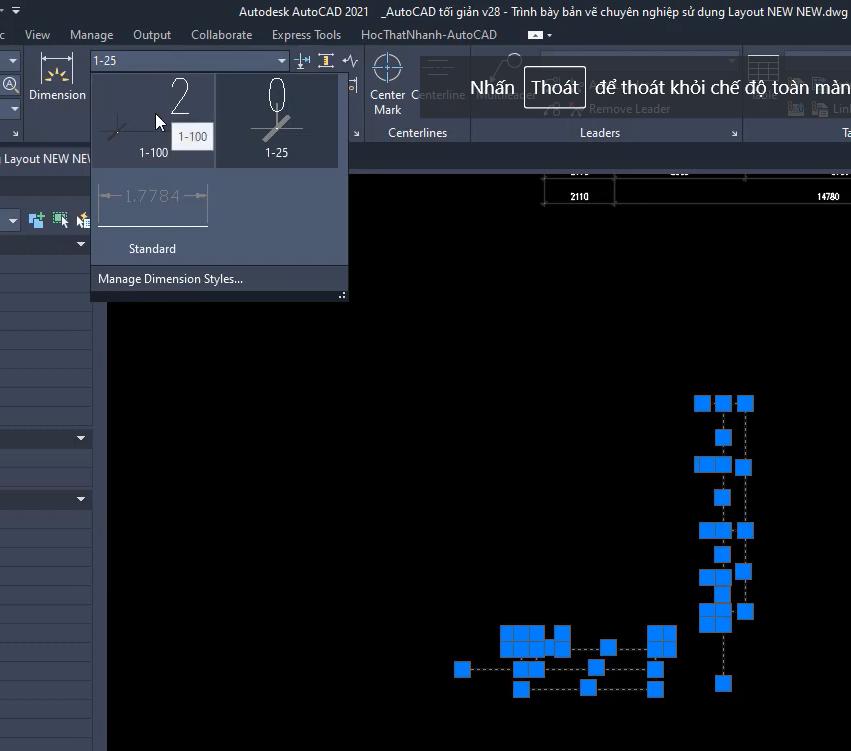Open the Manage menu
The image size is (851, 751).
click(x=91, y=34)
